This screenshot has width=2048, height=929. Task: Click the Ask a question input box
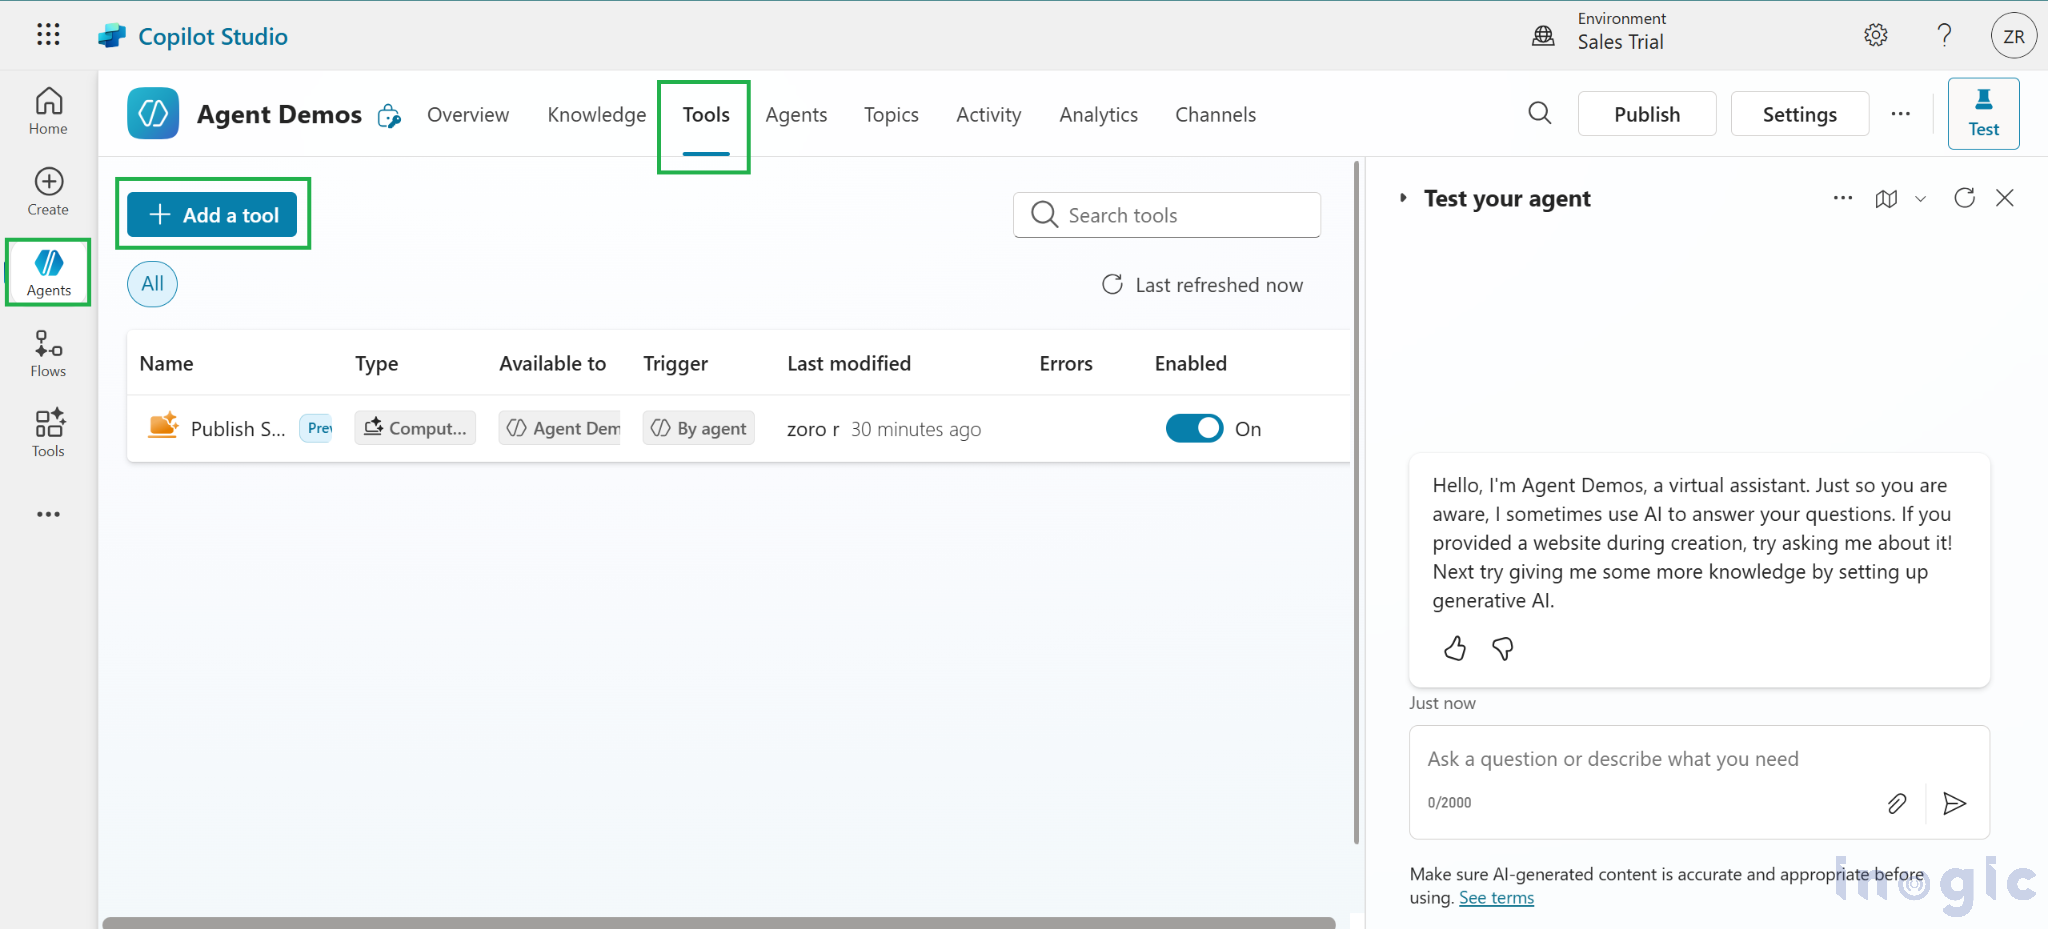1699,759
